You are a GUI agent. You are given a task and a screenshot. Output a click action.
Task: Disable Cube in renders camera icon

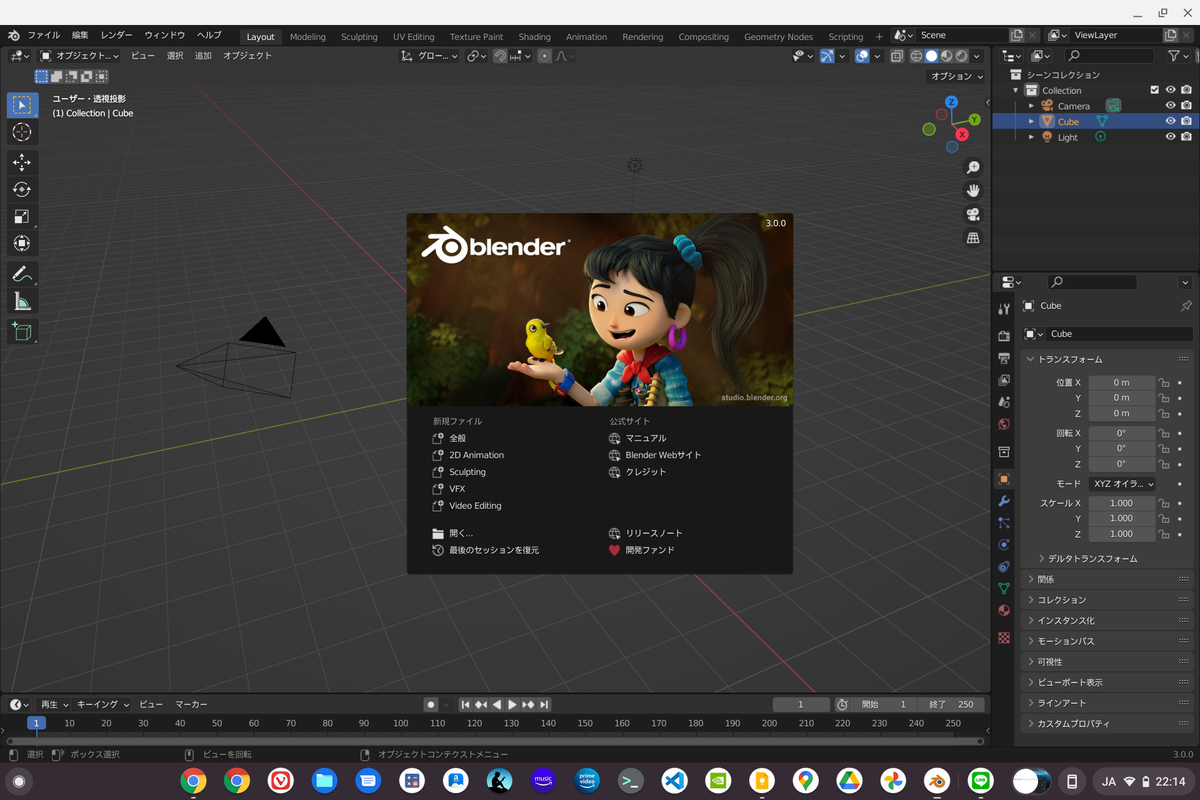(x=1186, y=121)
